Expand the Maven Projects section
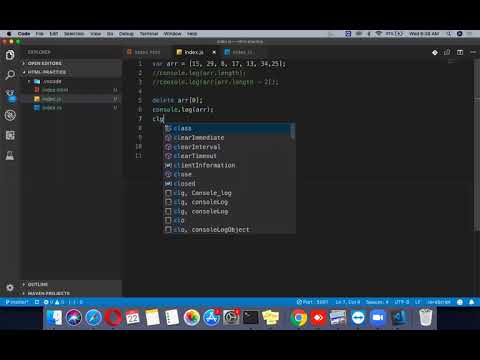 71,293
